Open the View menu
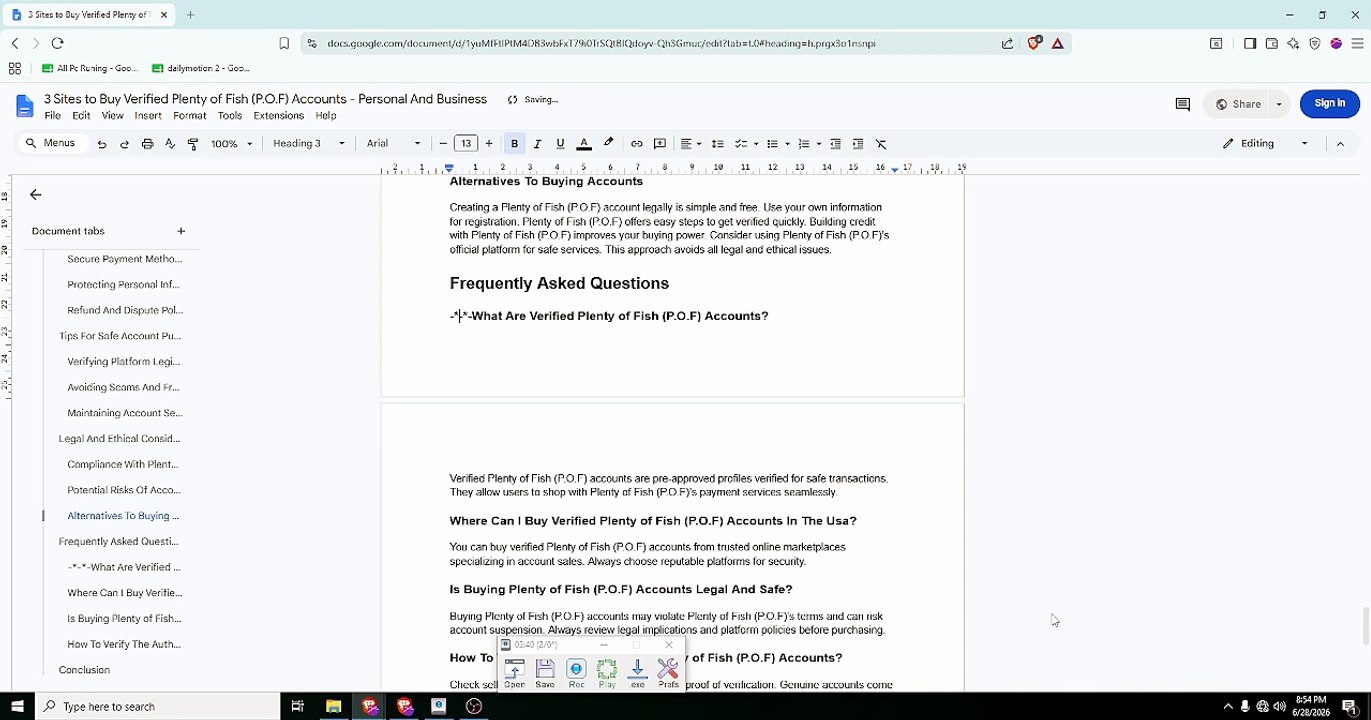 [113, 116]
